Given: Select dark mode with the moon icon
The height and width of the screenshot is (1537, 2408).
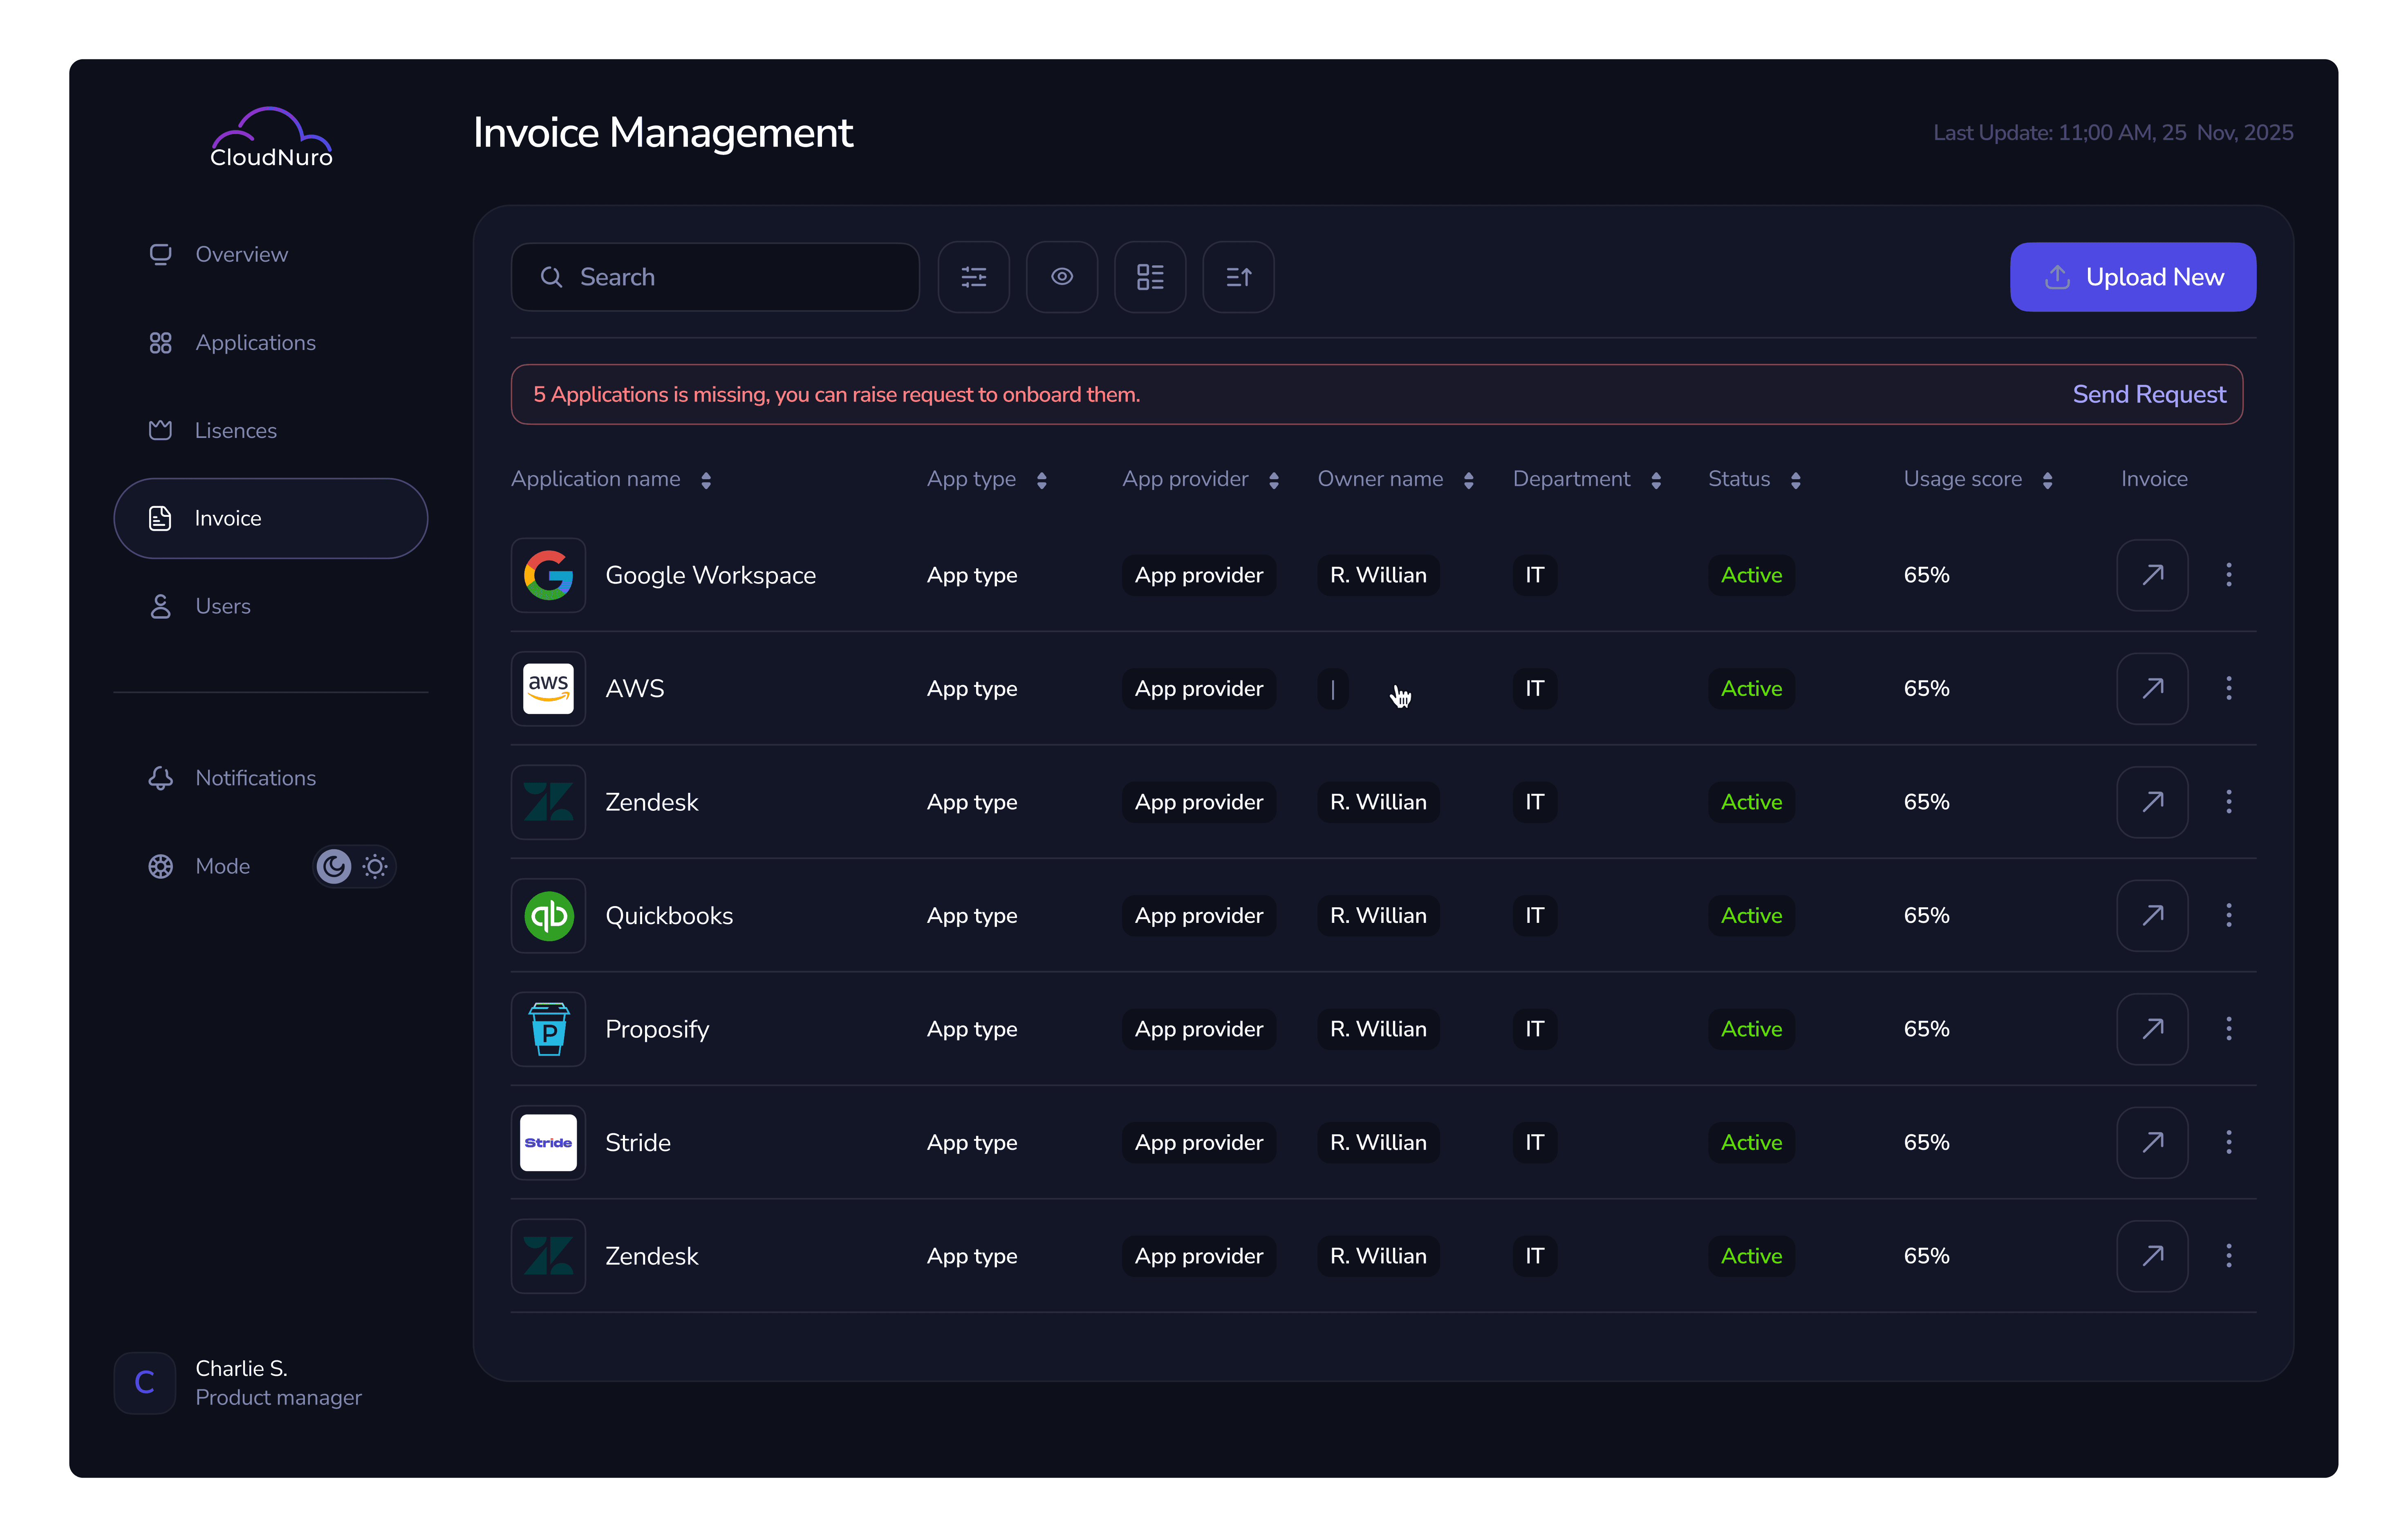Looking at the screenshot, I should [x=334, y=866].
